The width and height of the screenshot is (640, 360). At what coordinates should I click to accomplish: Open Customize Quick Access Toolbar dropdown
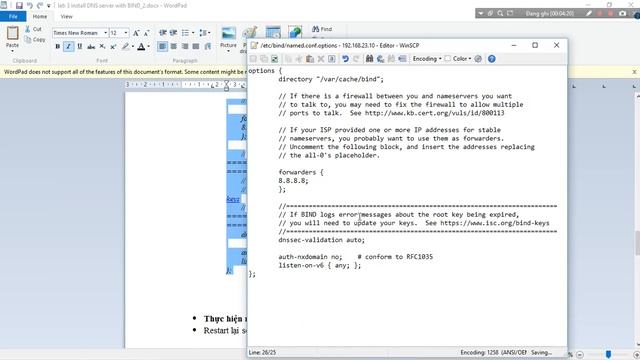point(49,6)
